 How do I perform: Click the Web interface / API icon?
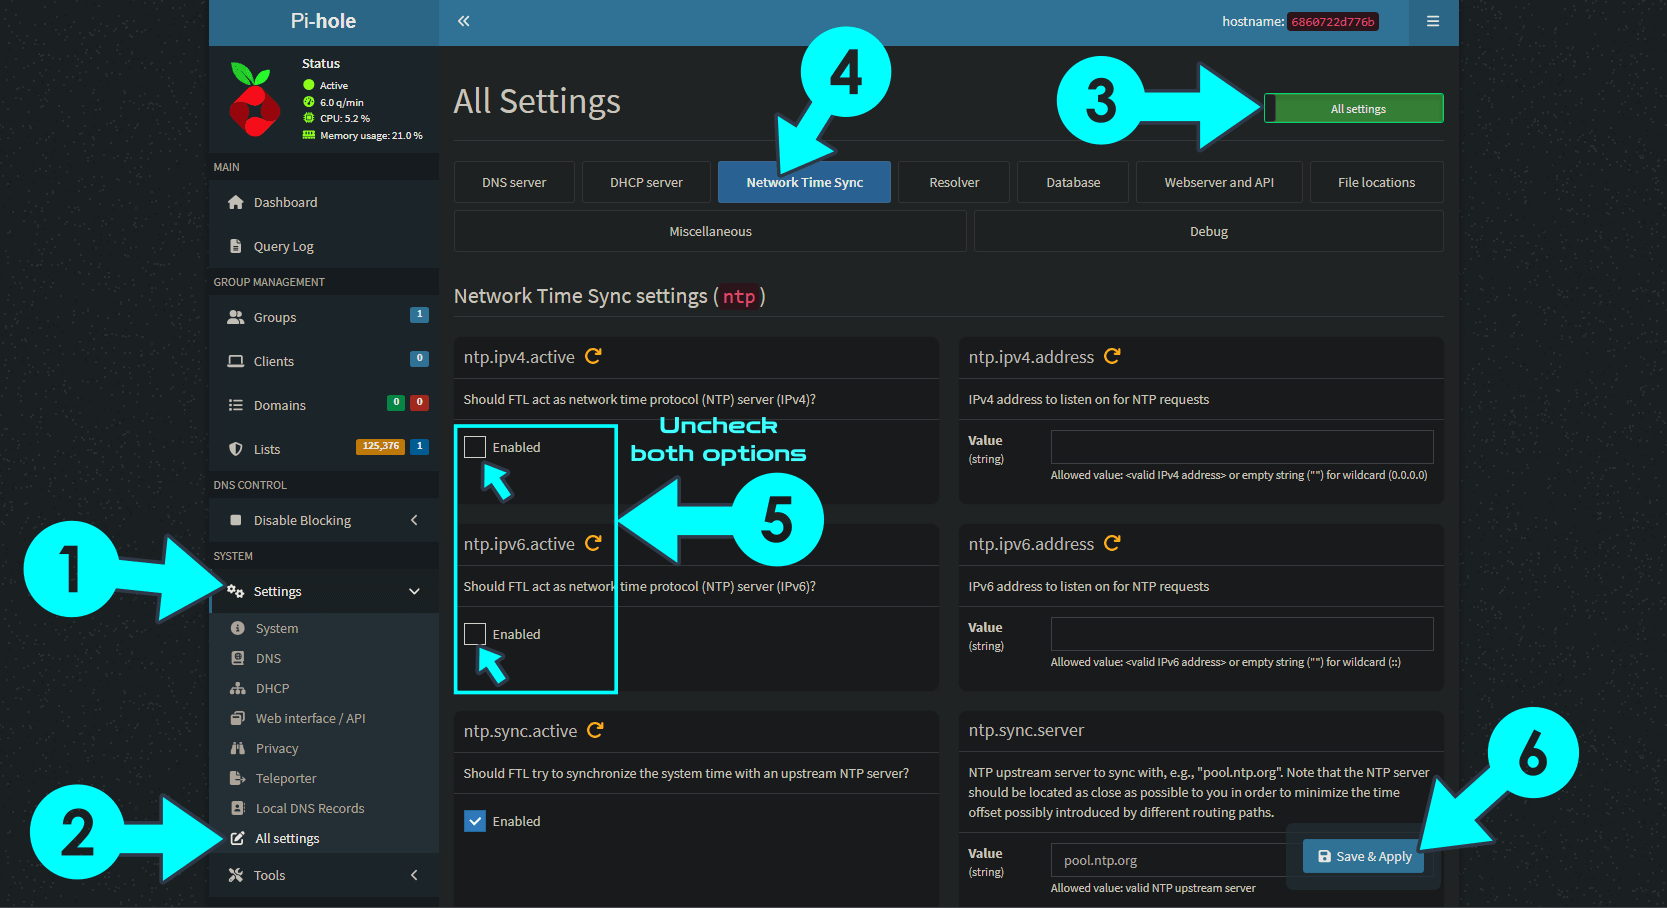(x=238, y=718)
